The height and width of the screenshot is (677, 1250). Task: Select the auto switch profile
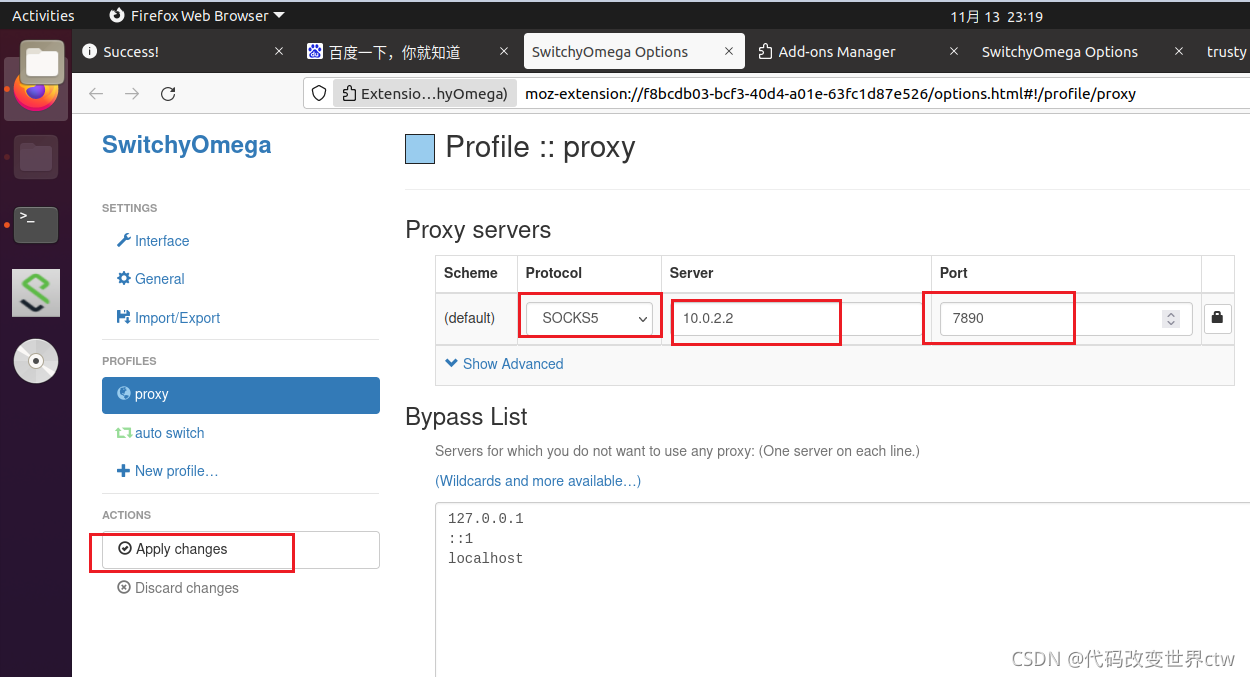click(160, 433)
